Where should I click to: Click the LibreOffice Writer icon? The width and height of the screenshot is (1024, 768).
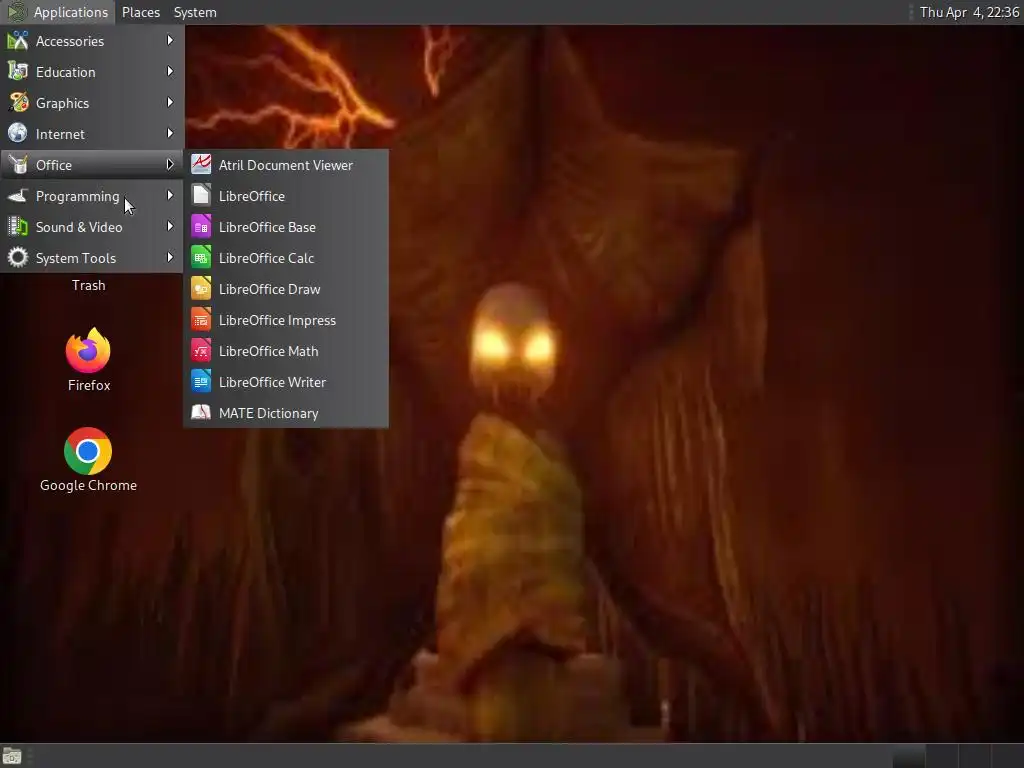point(200,381)
